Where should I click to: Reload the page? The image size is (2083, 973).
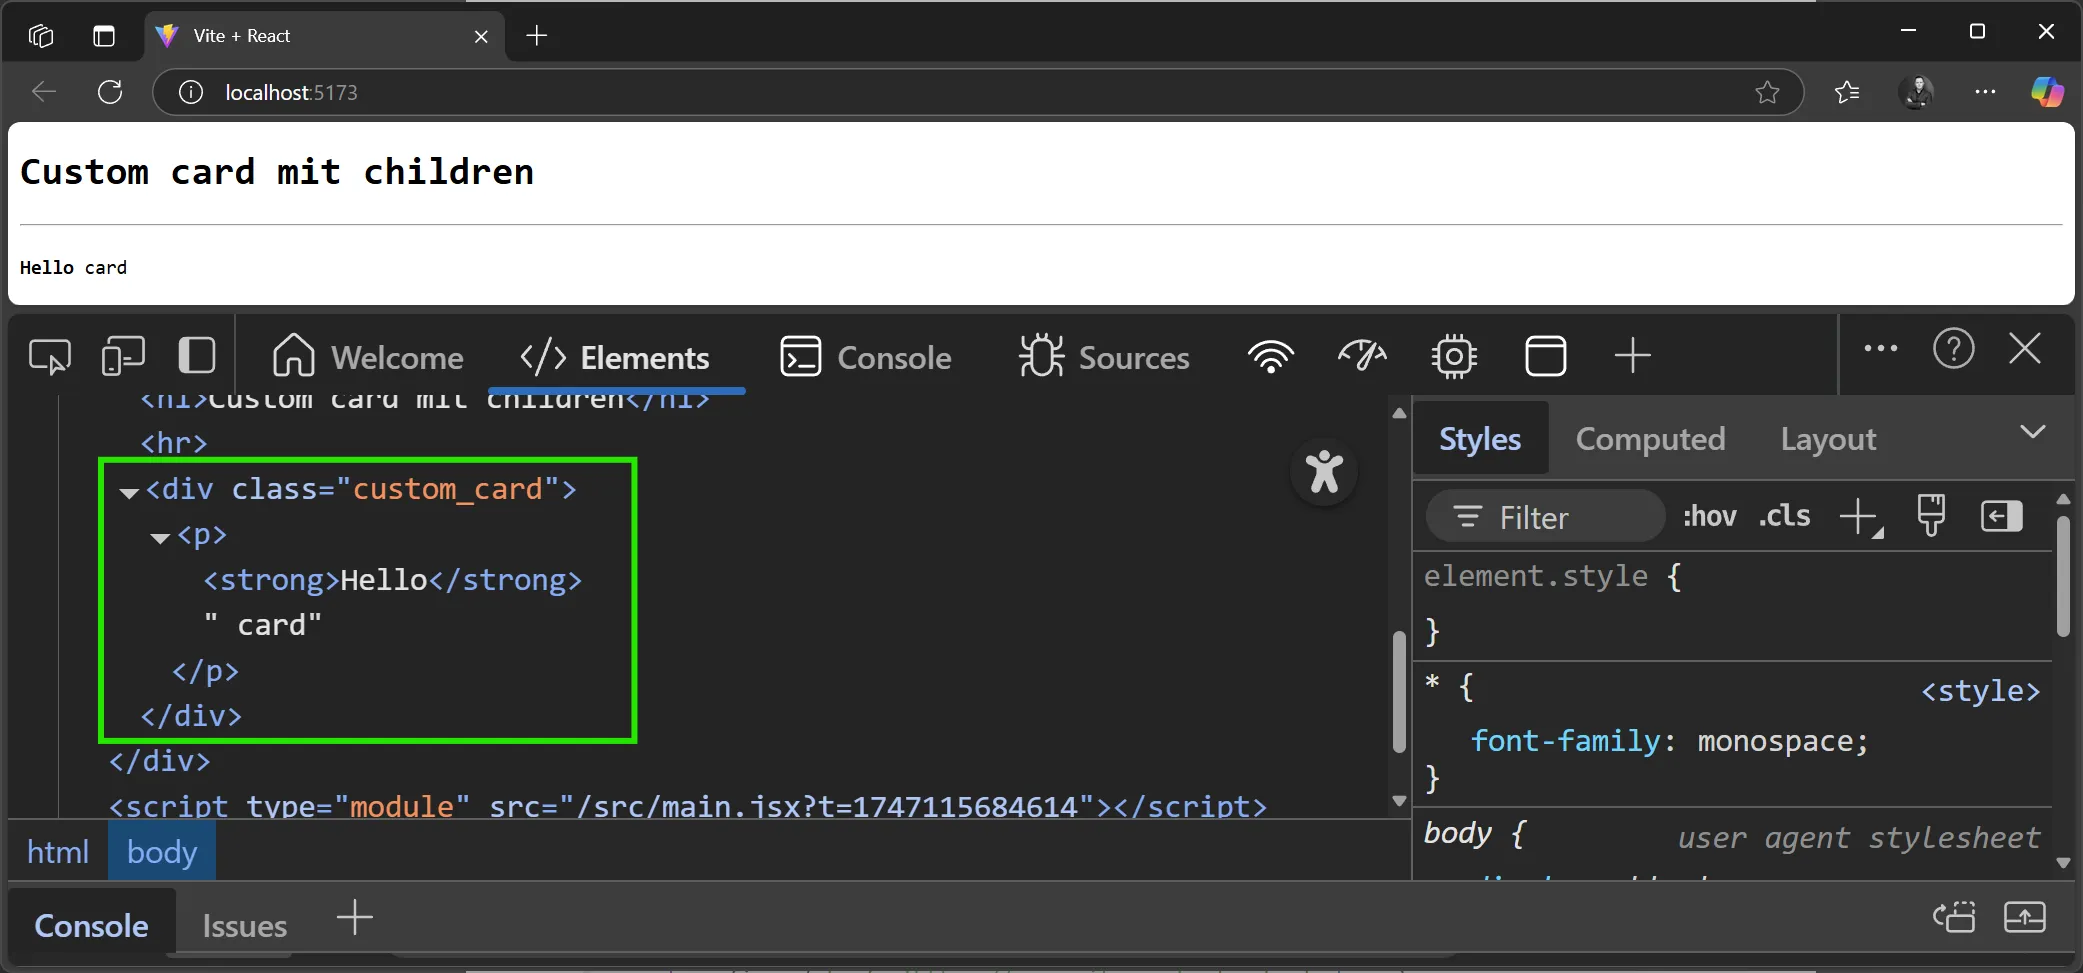(110, 92)
